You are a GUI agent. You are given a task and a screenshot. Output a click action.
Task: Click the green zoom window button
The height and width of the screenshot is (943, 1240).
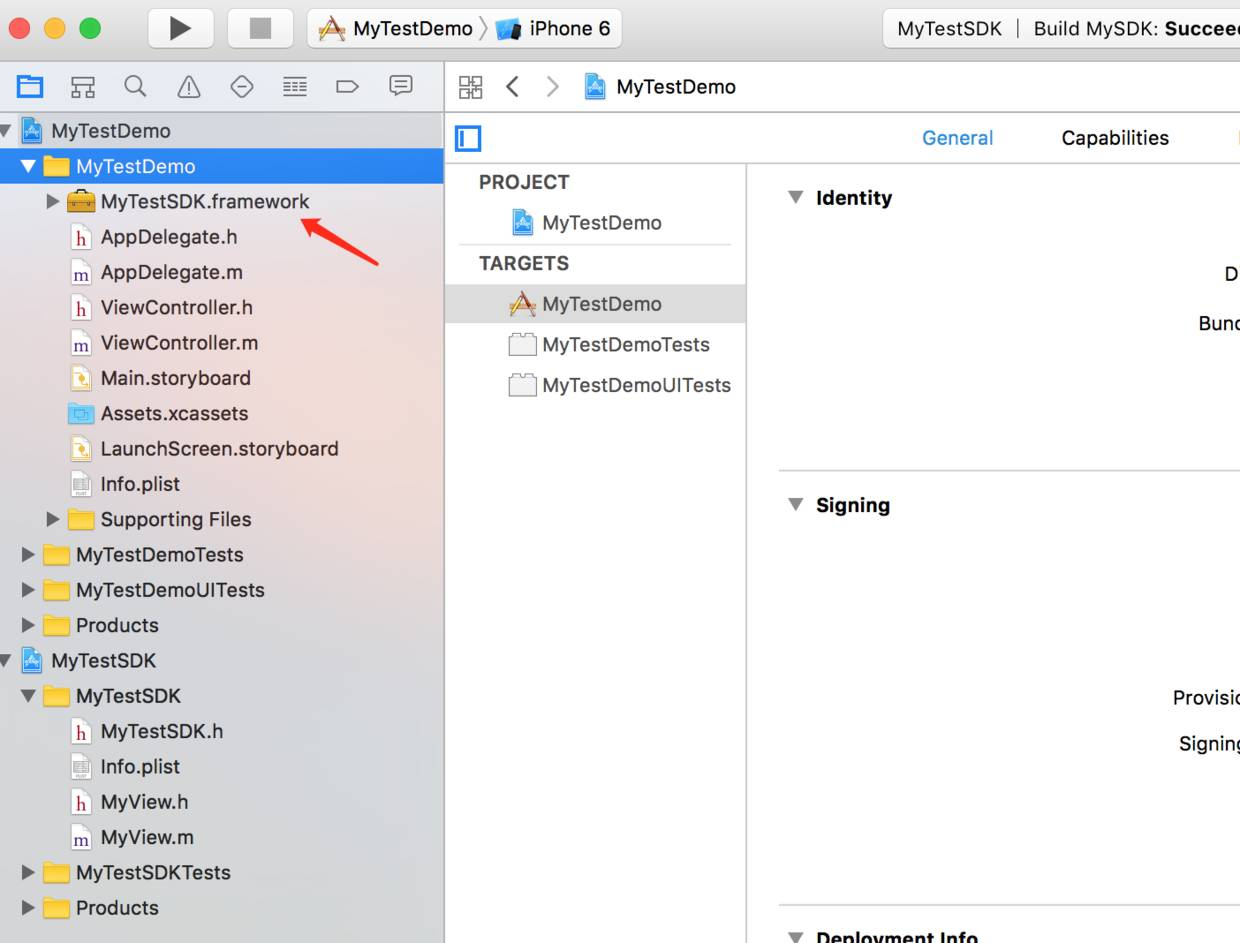click(x=90, y=28)
